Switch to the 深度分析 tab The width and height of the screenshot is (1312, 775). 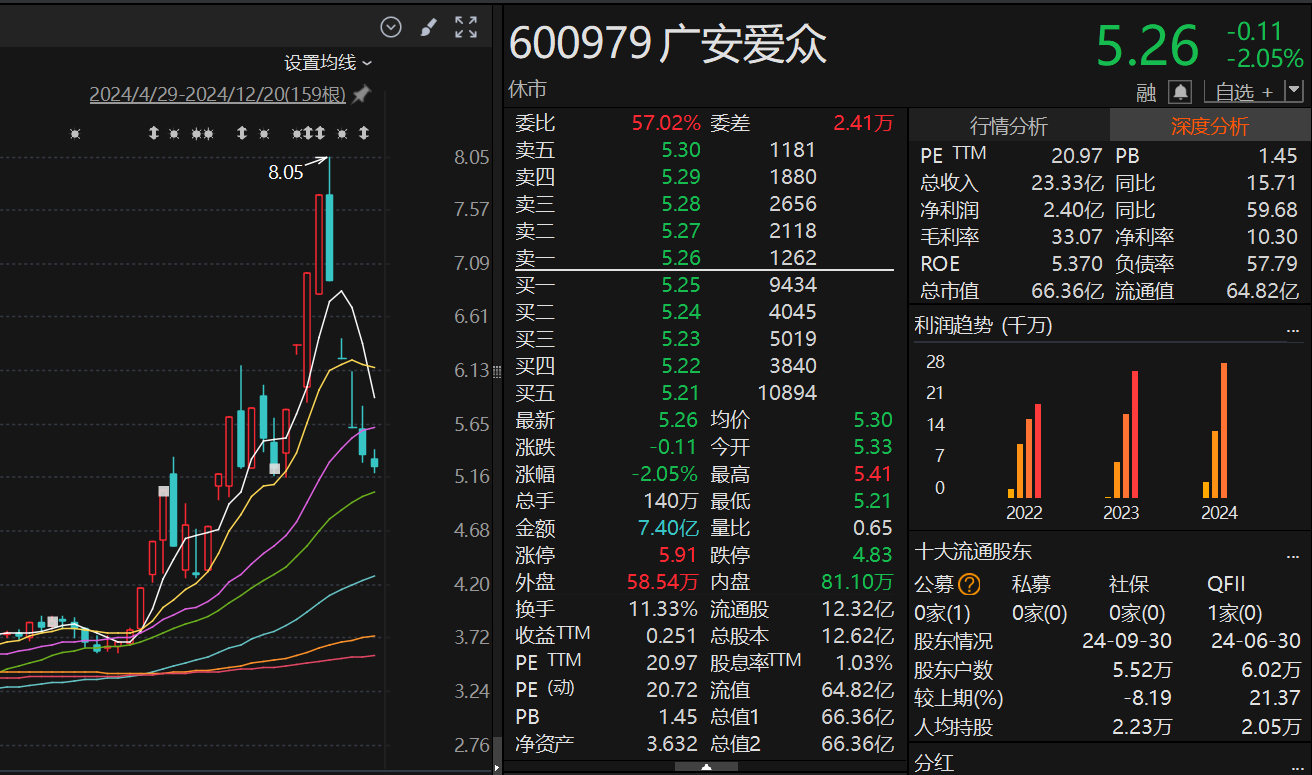pos(1210,126)
